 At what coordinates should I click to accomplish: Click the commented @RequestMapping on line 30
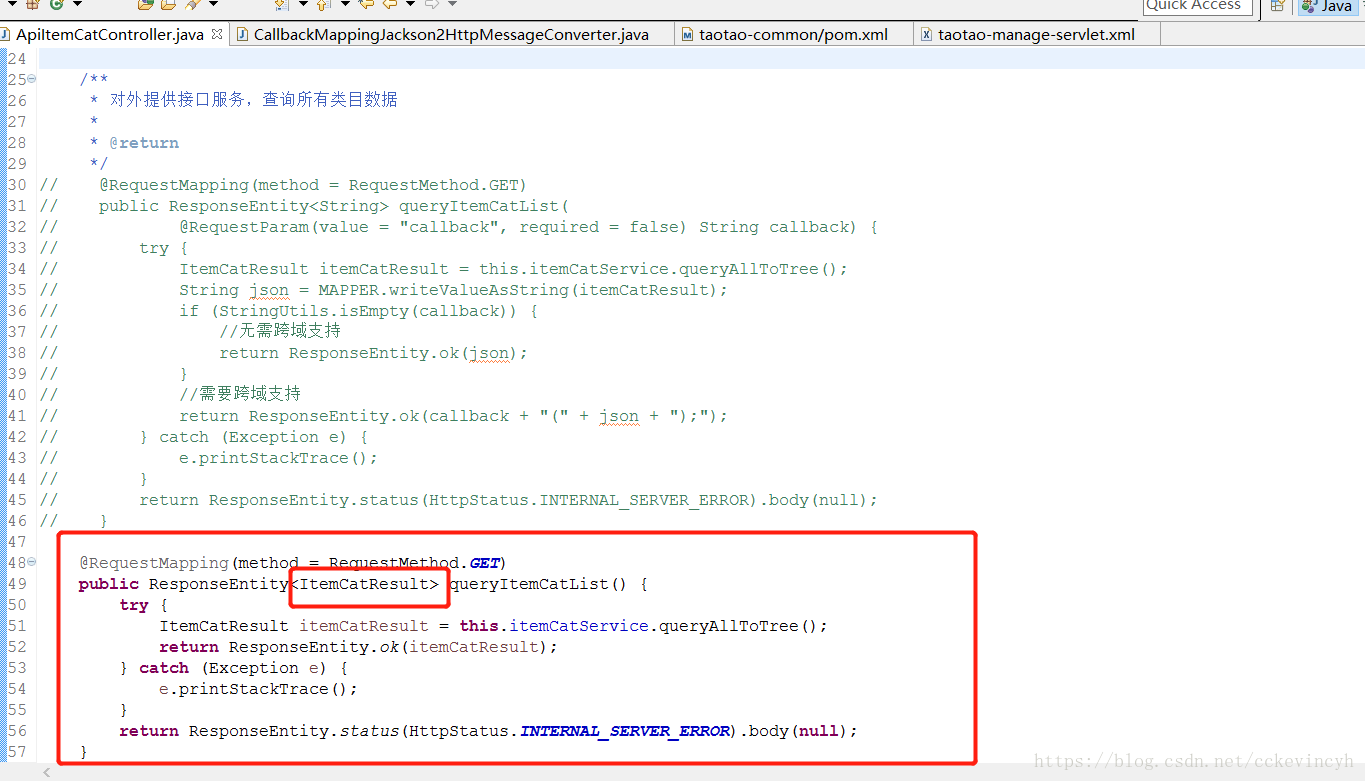click(312, 185)
